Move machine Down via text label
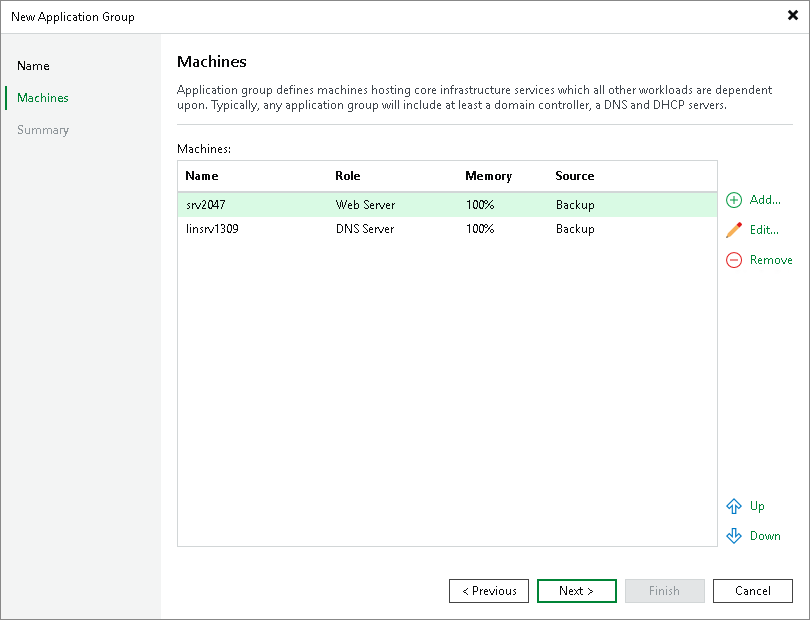The height and width of the screenshot is (620, 810). (x=765, y=536)
